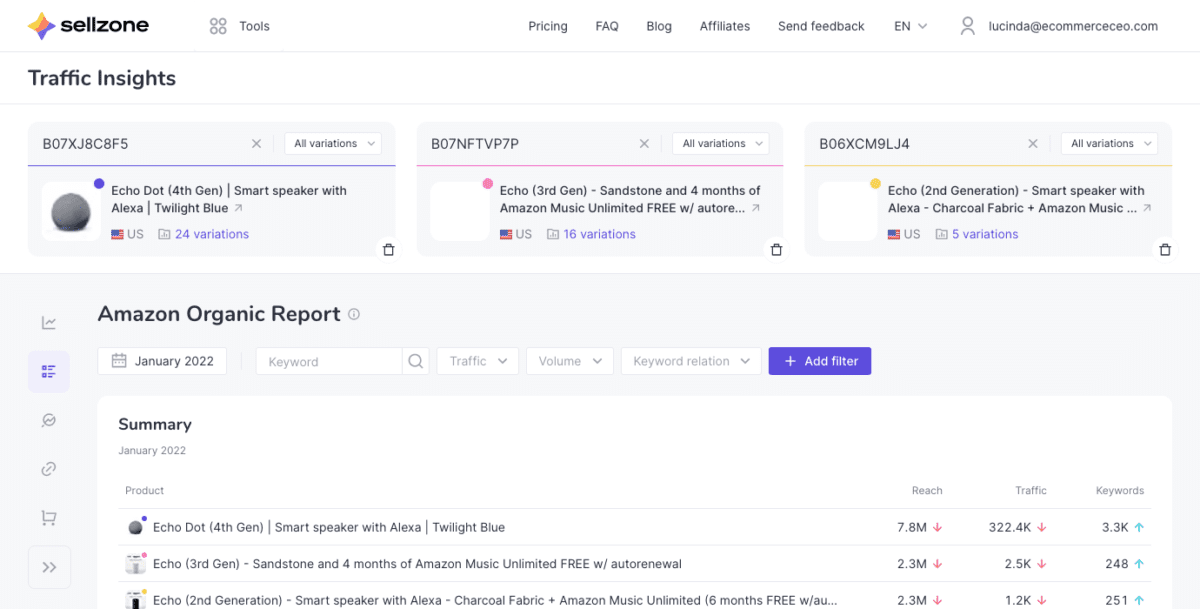Open All variations dropdown for B07NFTVP7P

click(x=721, y=144)
